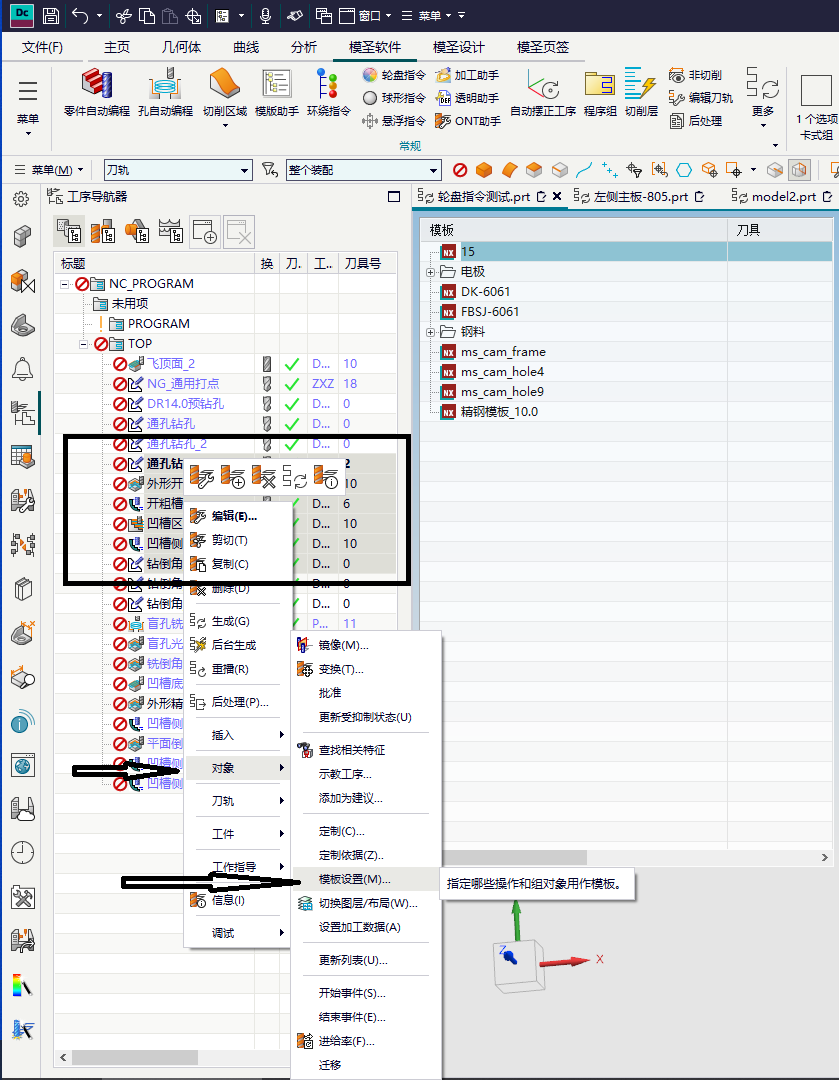Click the template list scroll right arrow
The image size is (839, 1080).
[825, 858]
